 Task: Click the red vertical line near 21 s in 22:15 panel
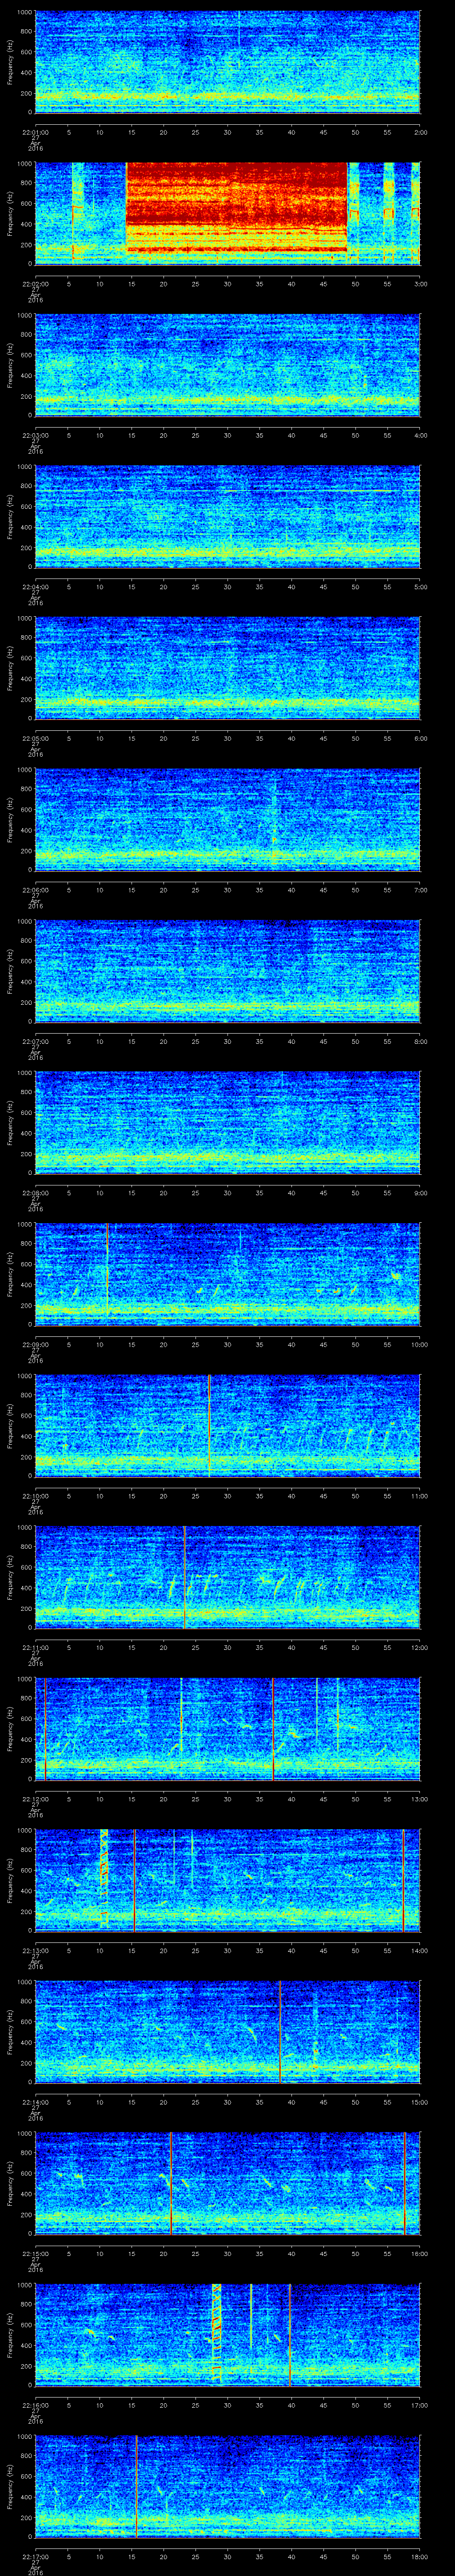coord(171,2183)
